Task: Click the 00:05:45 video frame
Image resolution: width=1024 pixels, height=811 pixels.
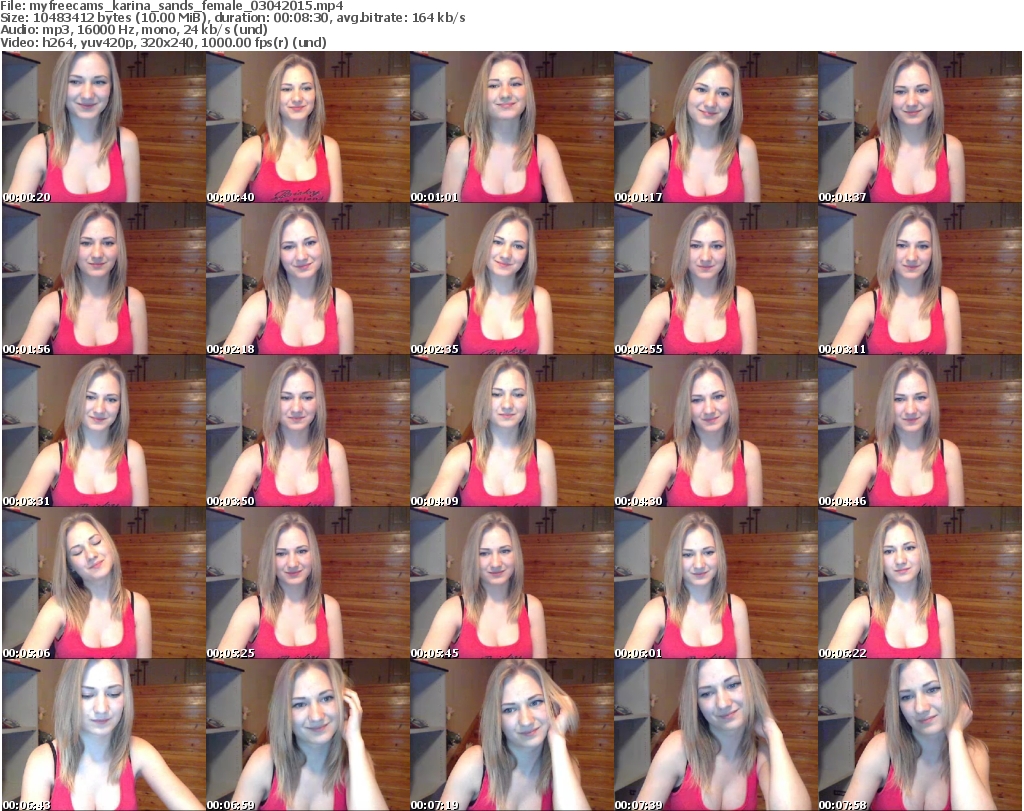Action: pyautogui.click(x=511, y=583)
